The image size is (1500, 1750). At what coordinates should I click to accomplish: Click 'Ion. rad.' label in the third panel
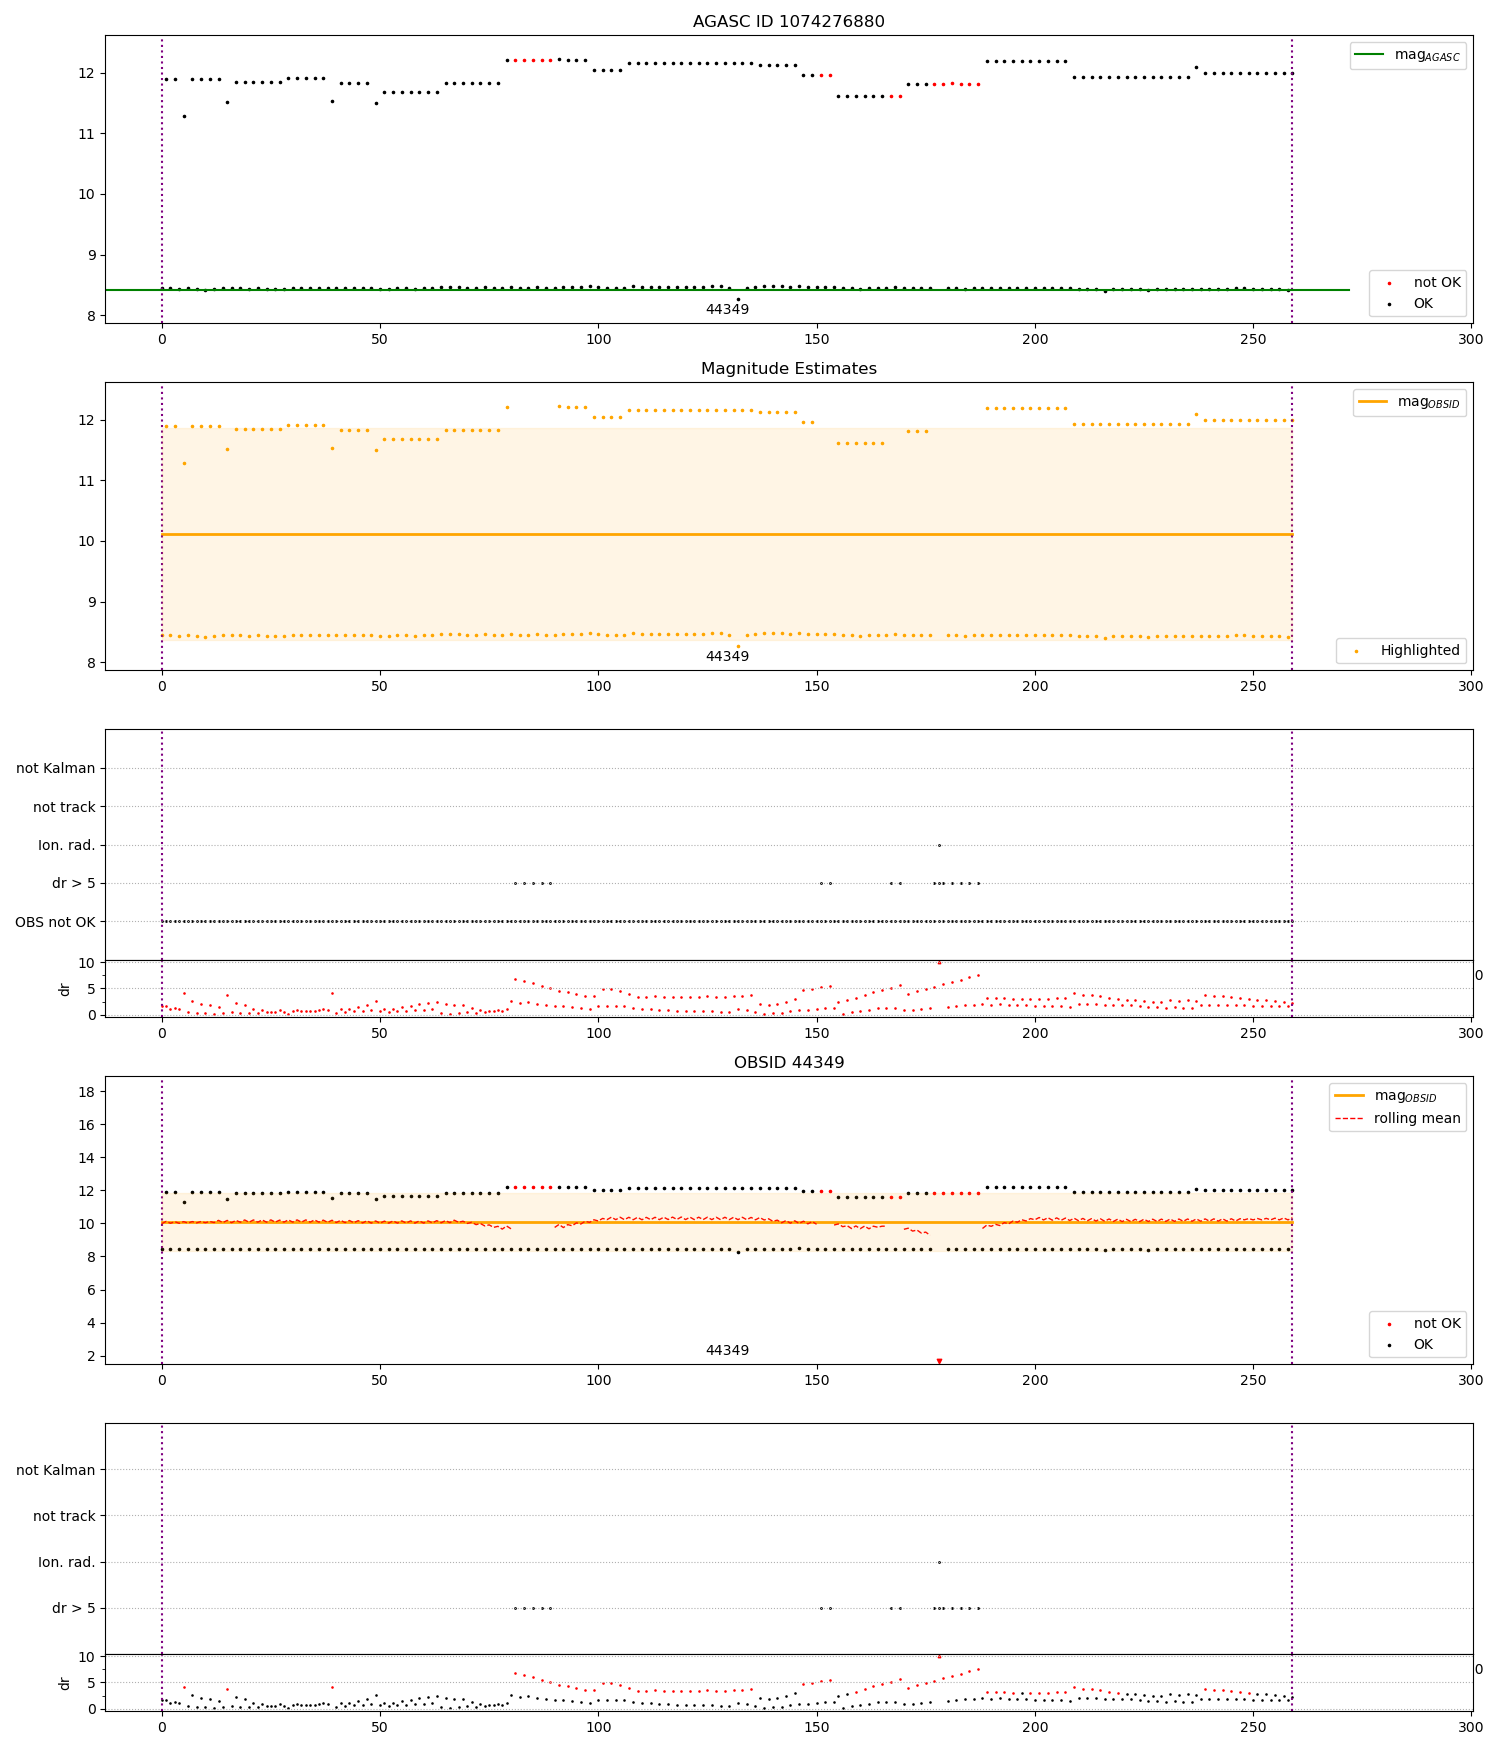pos(67,846)
